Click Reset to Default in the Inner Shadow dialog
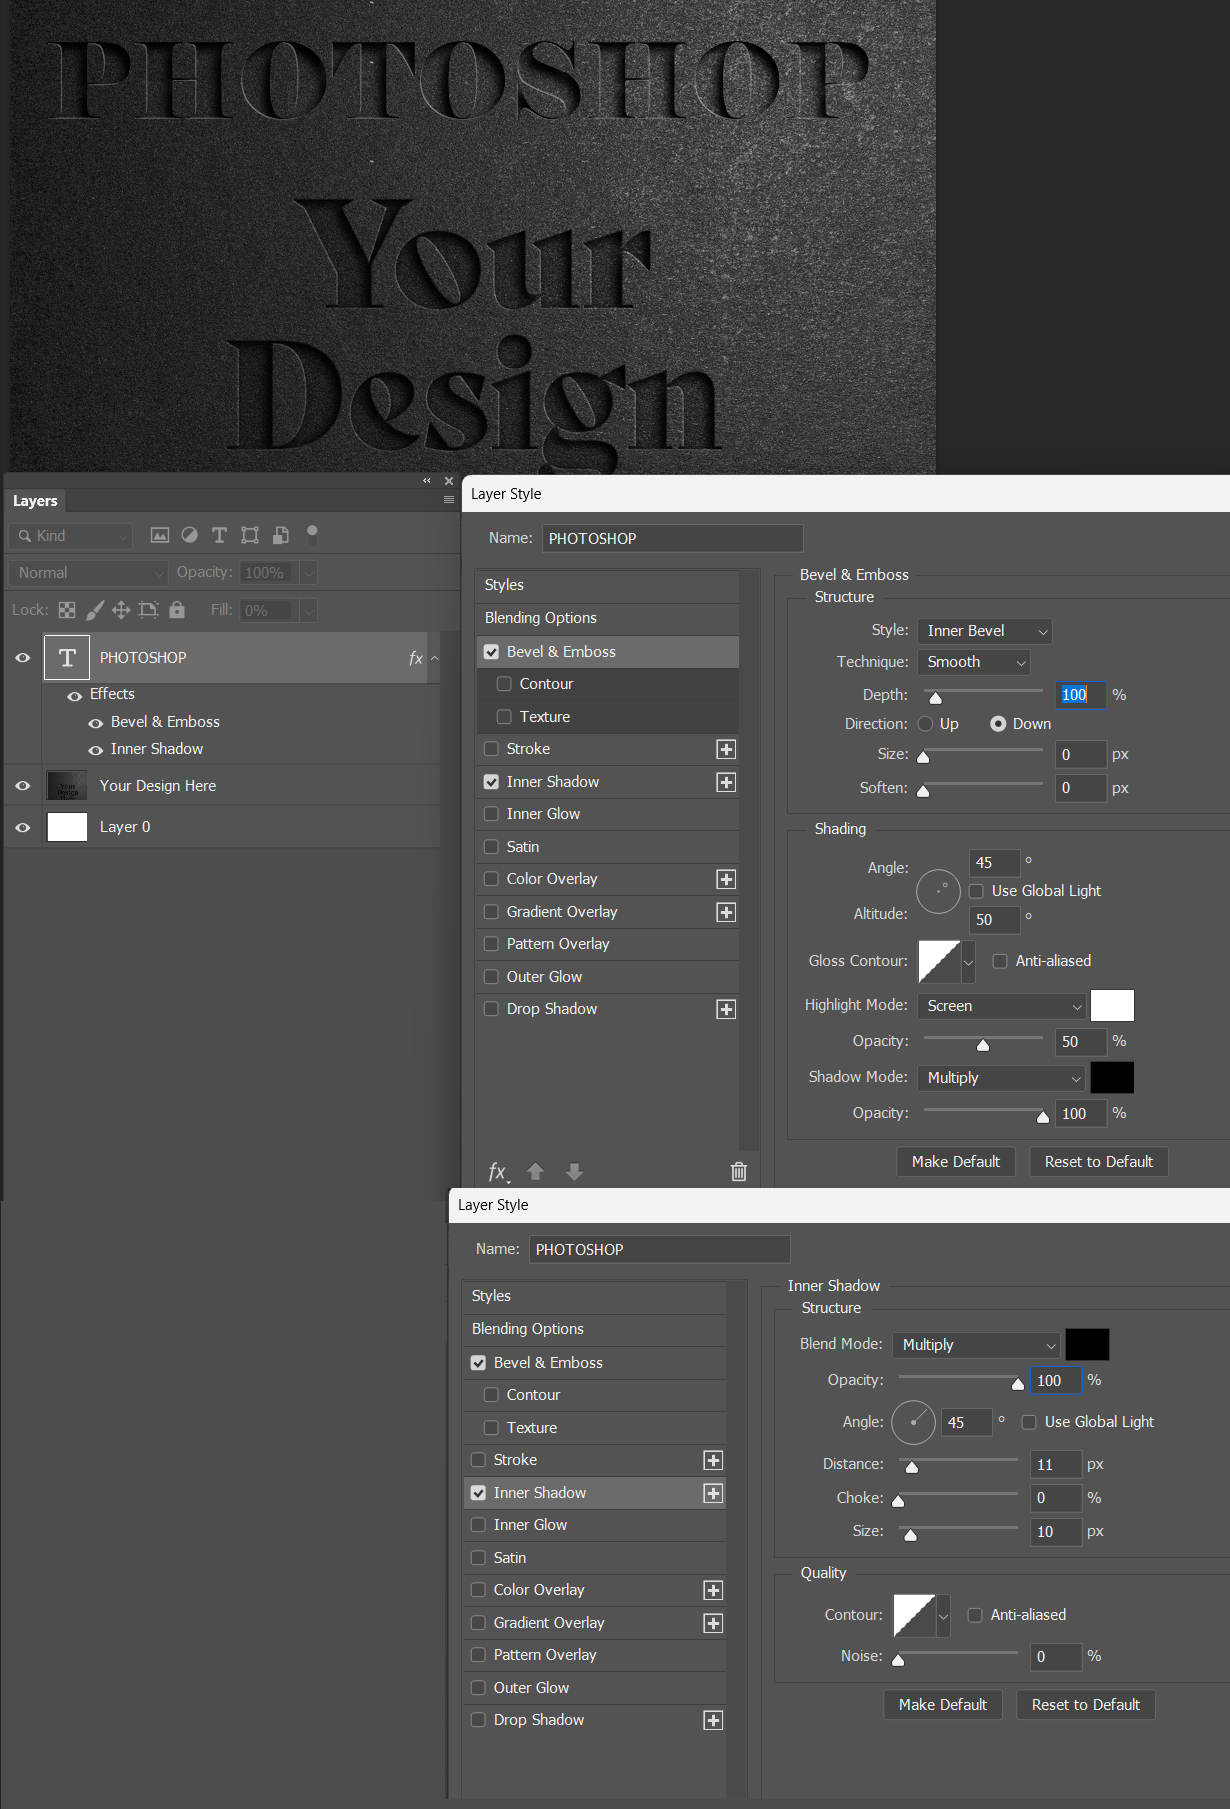This screenshot has width=1230, height=1809. 1086,1705
